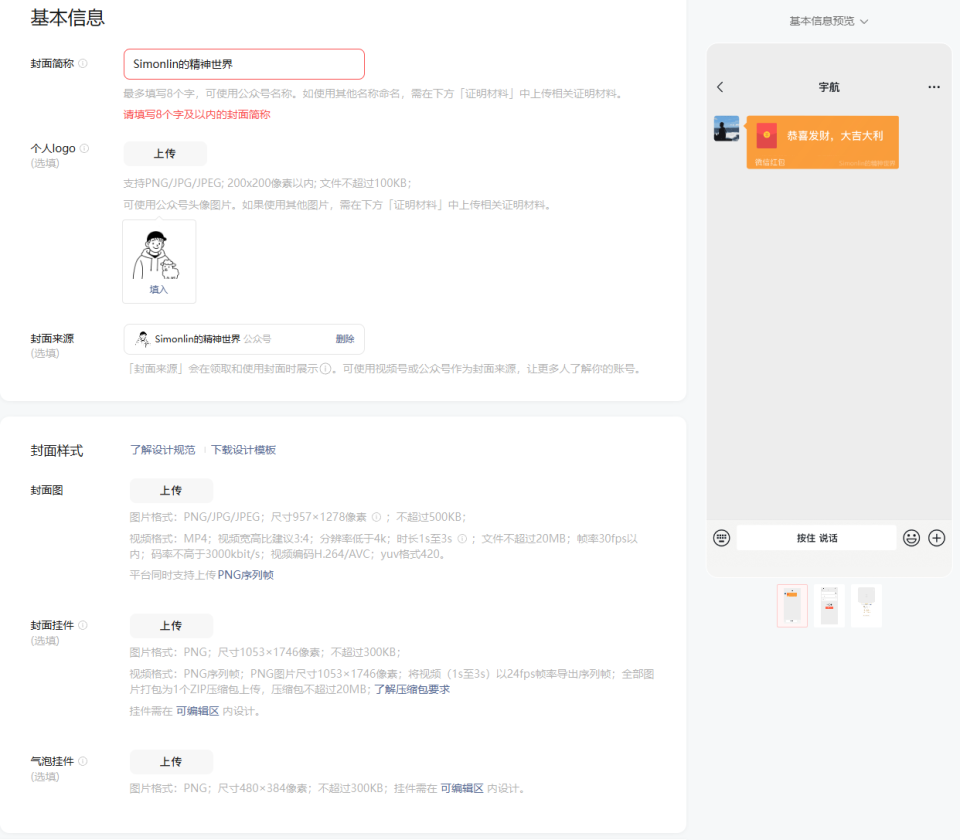Screen dimensions: 960x840
Task: Click the chat avatar in preview
Action: (727, 129)
